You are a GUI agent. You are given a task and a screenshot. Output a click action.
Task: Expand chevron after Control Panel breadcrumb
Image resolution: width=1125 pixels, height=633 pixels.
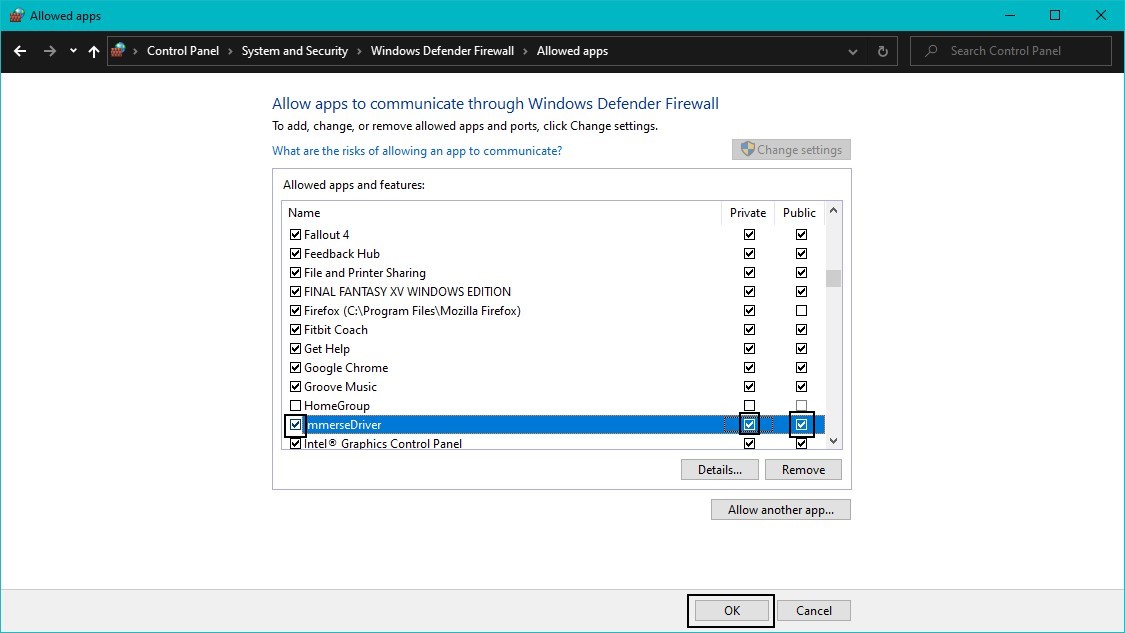pyautogui.click(x=230, y=51)
